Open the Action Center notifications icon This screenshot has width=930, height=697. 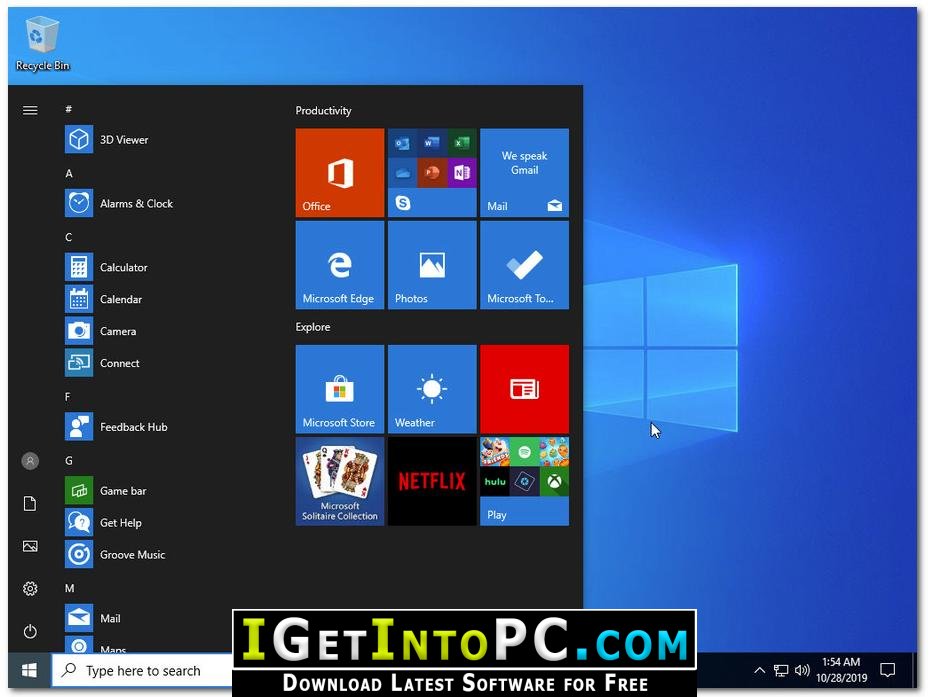click(887, 670)
